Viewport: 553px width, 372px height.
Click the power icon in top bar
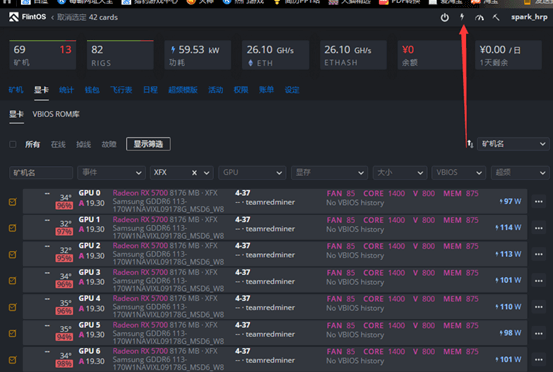[445, 17]
